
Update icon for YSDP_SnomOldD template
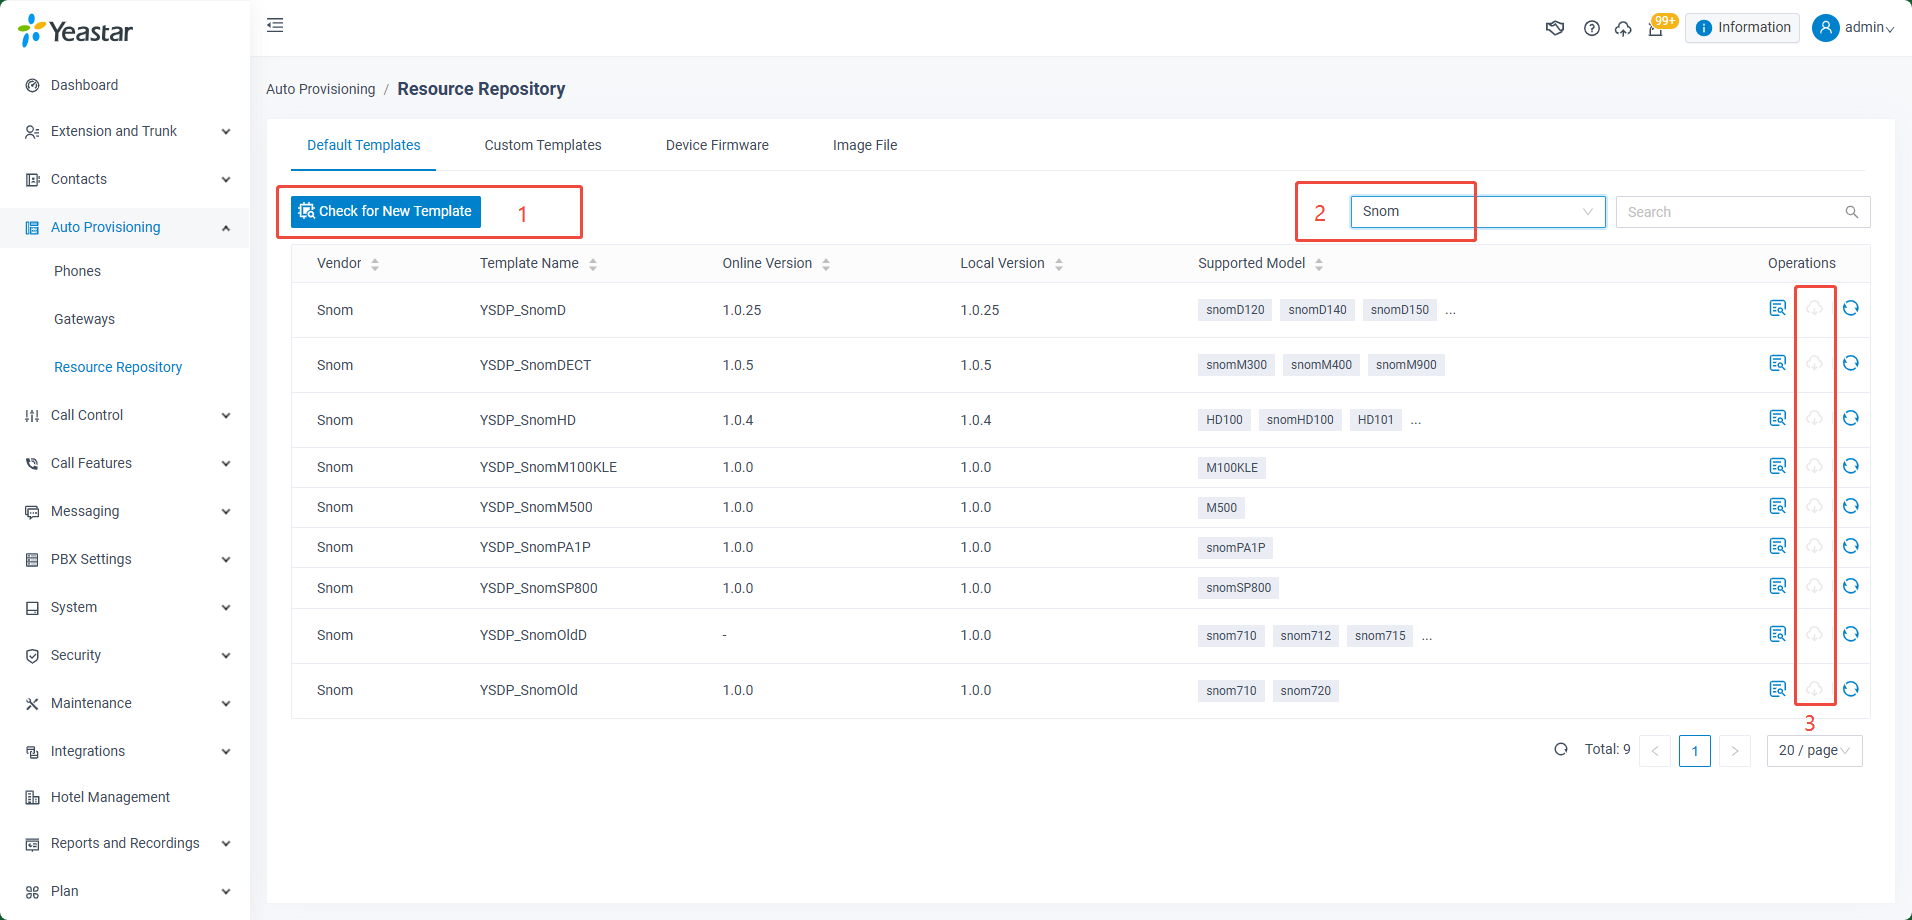(x=1814, y=634)
